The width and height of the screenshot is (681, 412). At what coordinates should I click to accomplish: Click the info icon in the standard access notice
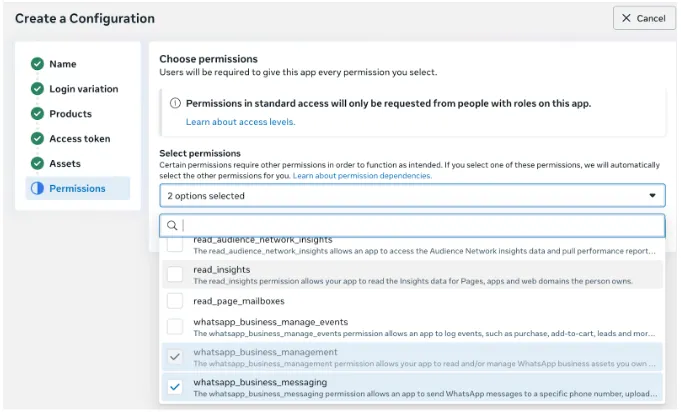click(x=175, y=103)
